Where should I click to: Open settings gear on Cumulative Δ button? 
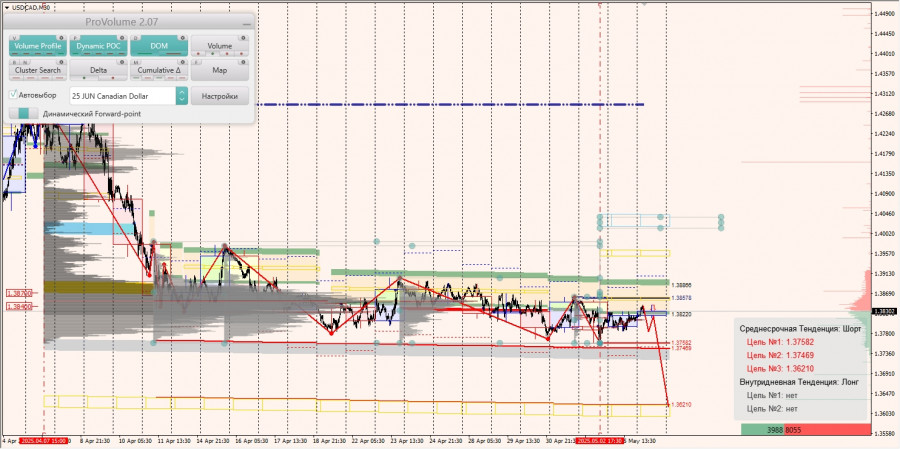(x=184, y=62)
